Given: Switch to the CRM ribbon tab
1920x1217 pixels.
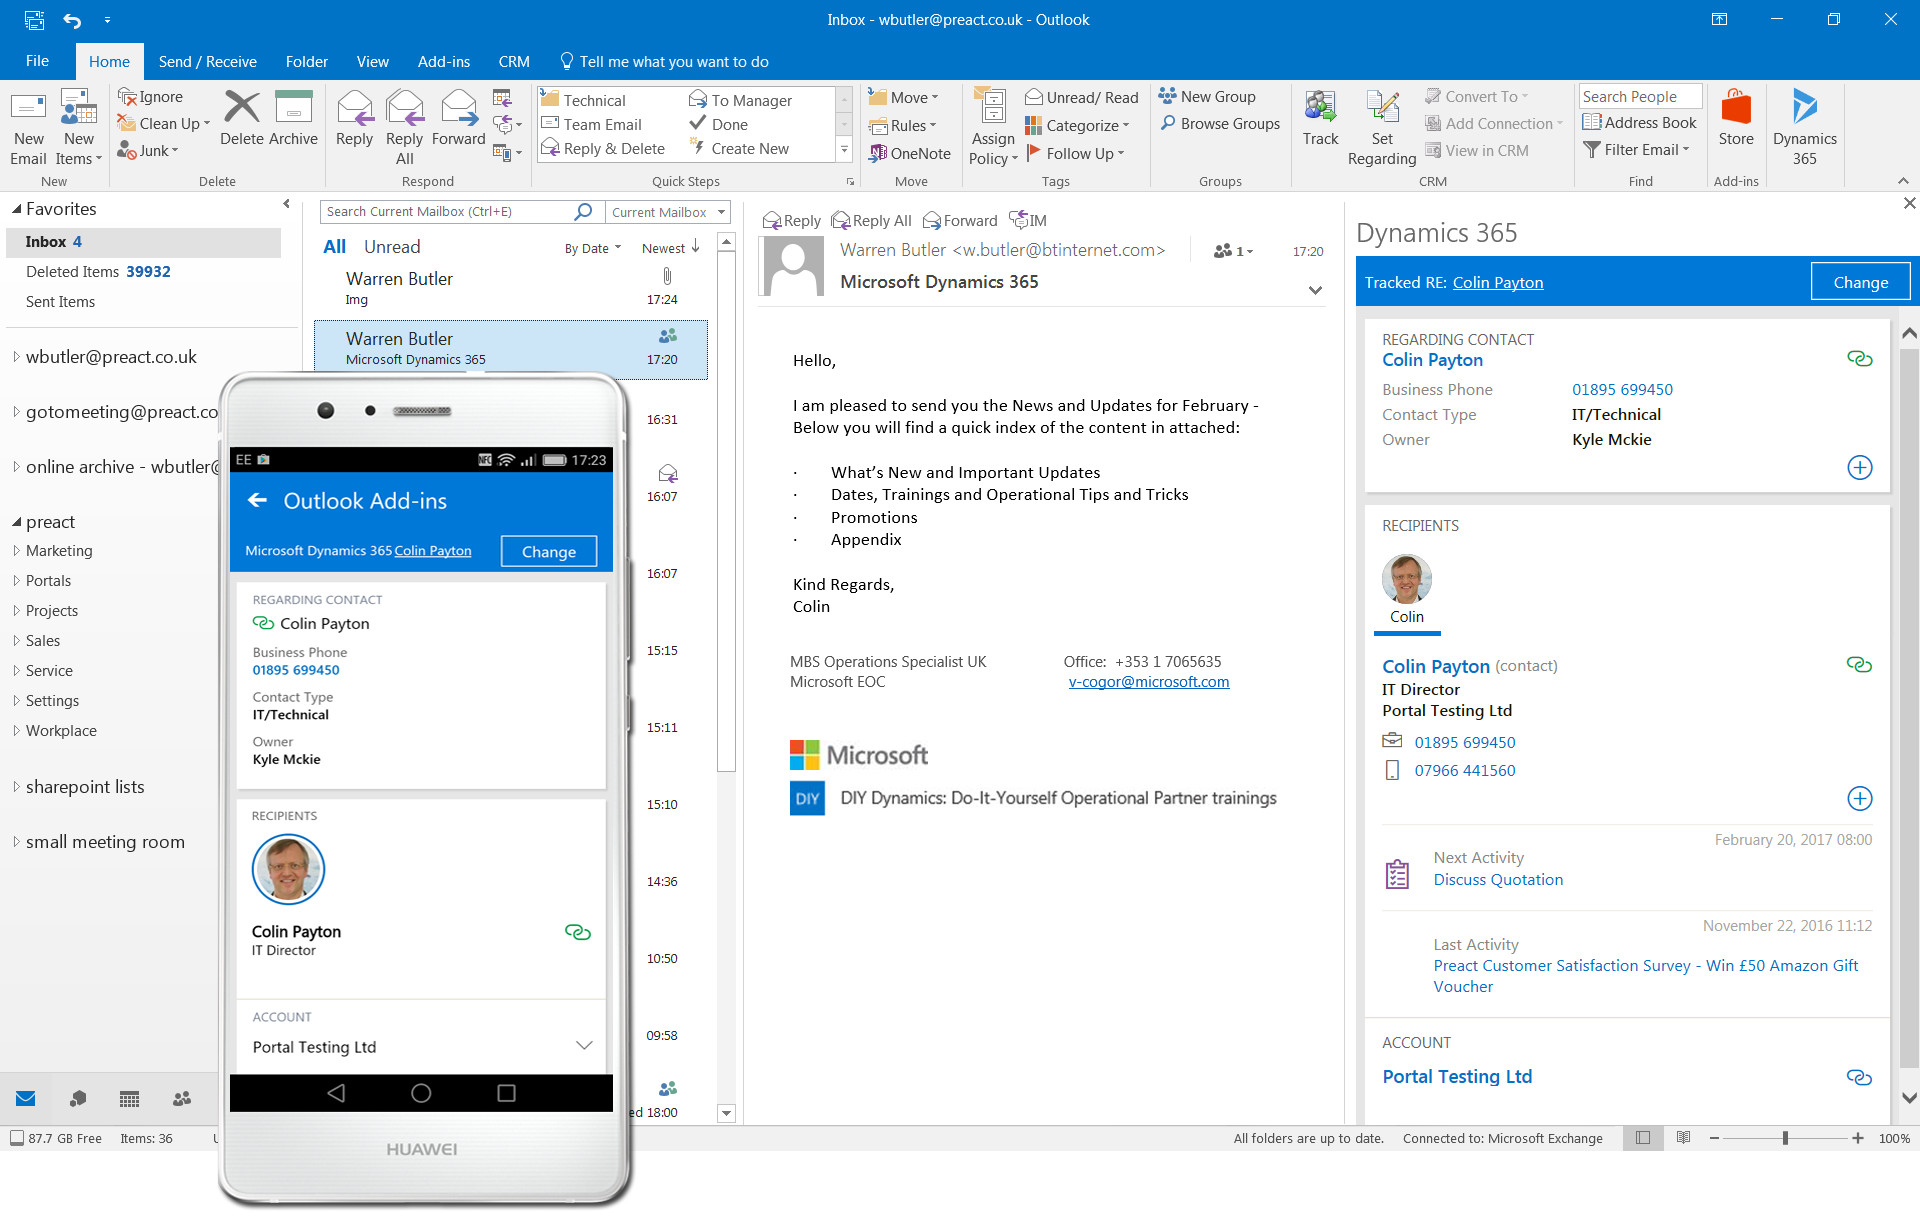Looking at the screenshot, I should 513,61.
